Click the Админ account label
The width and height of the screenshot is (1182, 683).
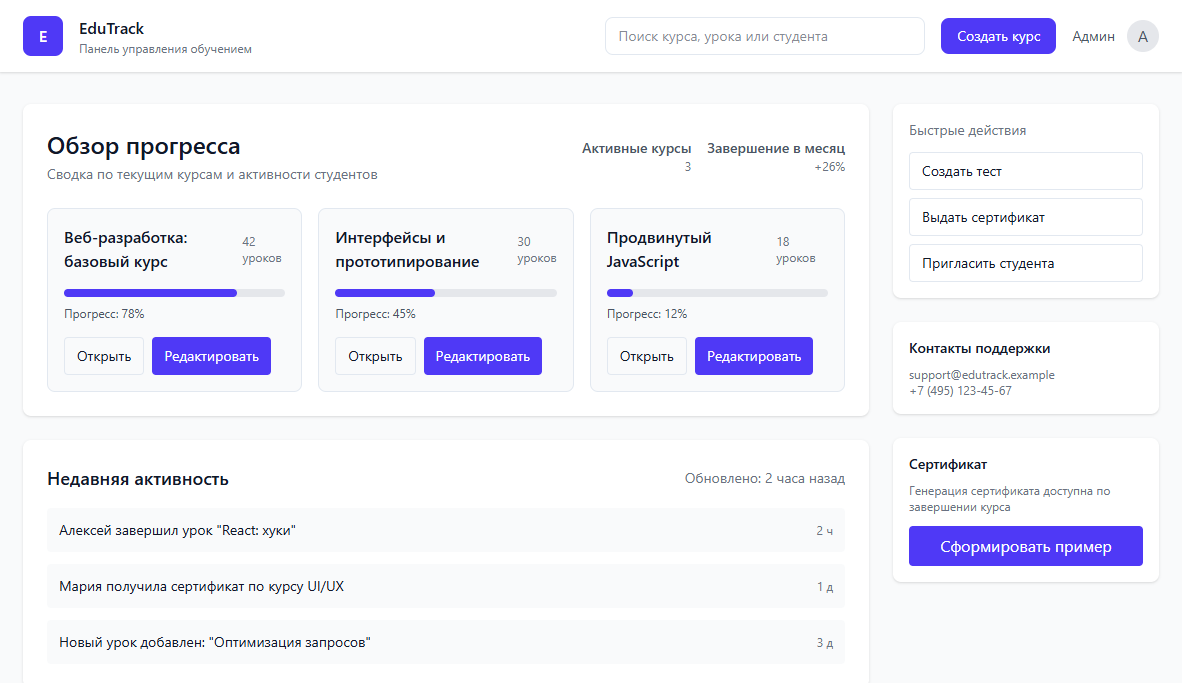pos(1092,36)
